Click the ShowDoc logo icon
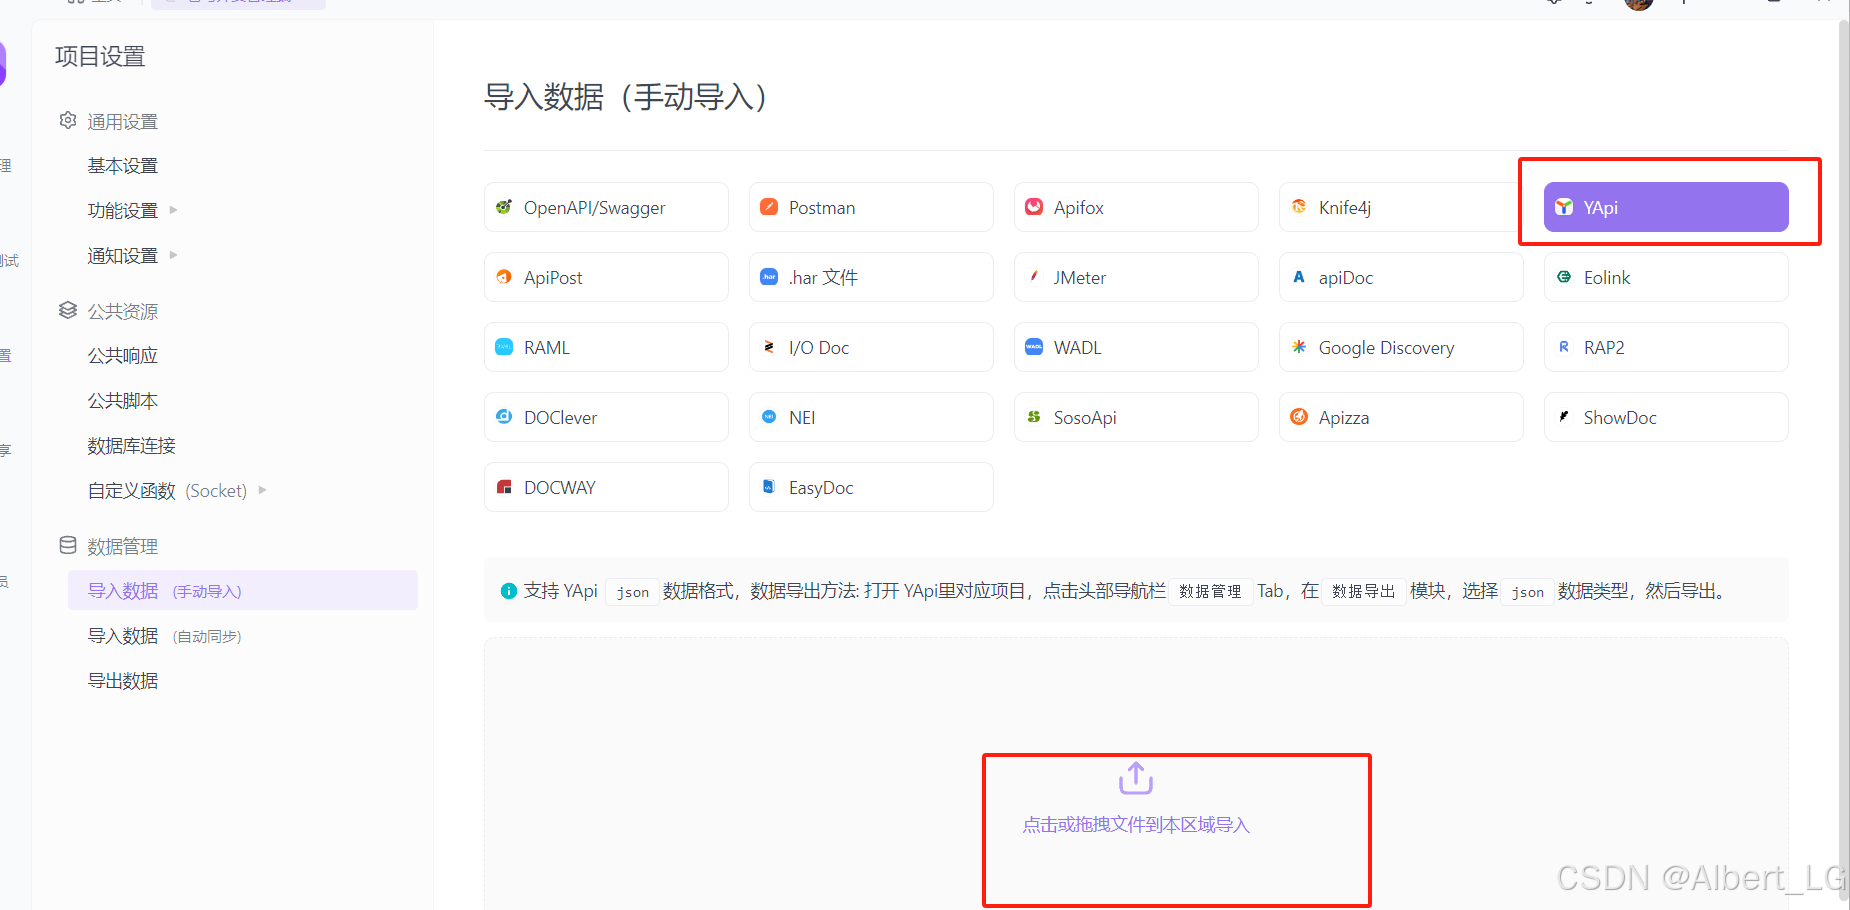The height and width of the screenshot is (910, 1850). (1564, 417)
